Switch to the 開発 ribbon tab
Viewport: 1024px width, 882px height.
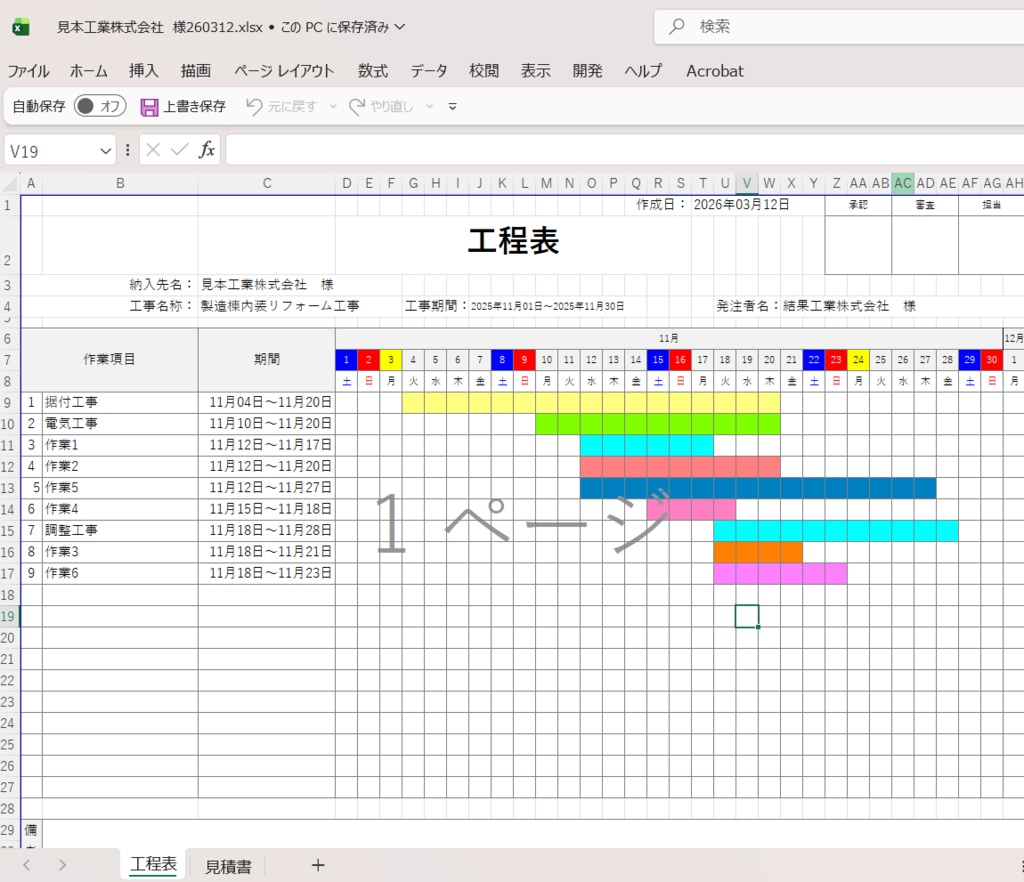(588, 71)
